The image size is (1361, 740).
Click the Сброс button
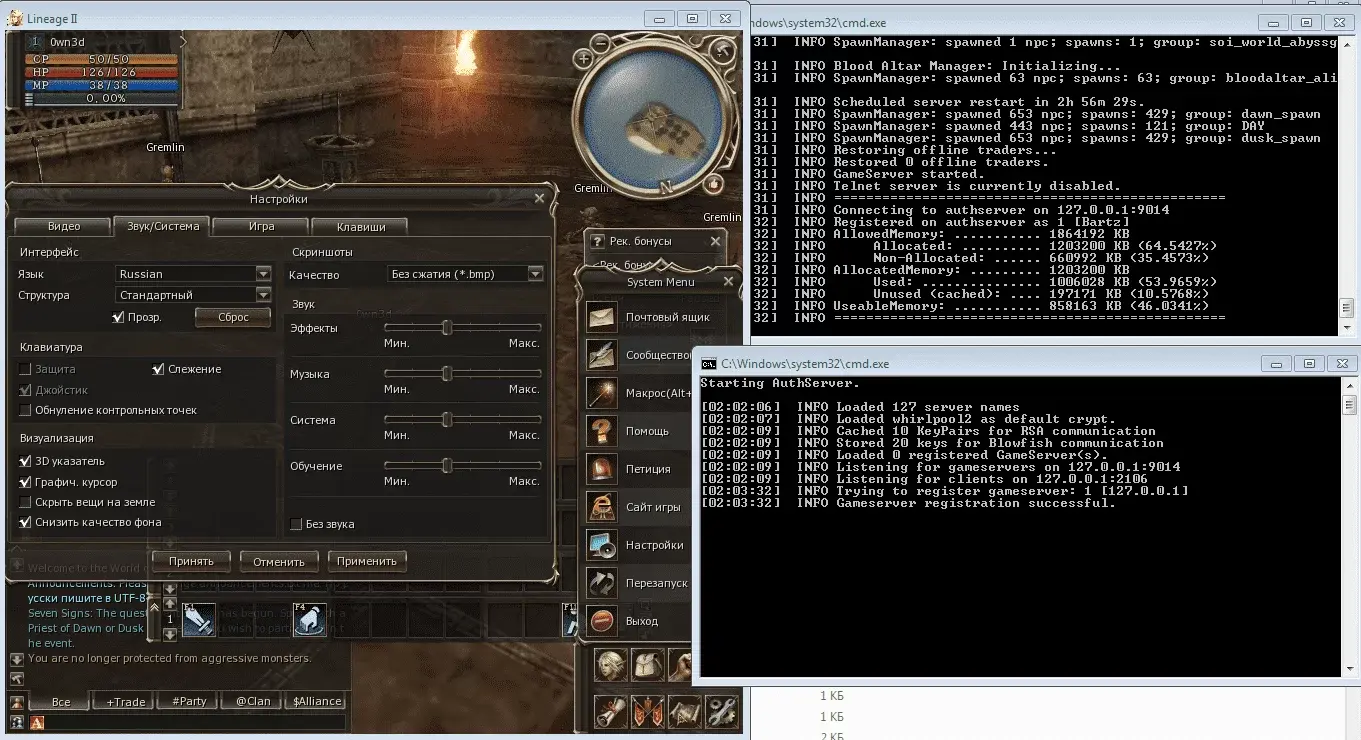click(231, 317)
